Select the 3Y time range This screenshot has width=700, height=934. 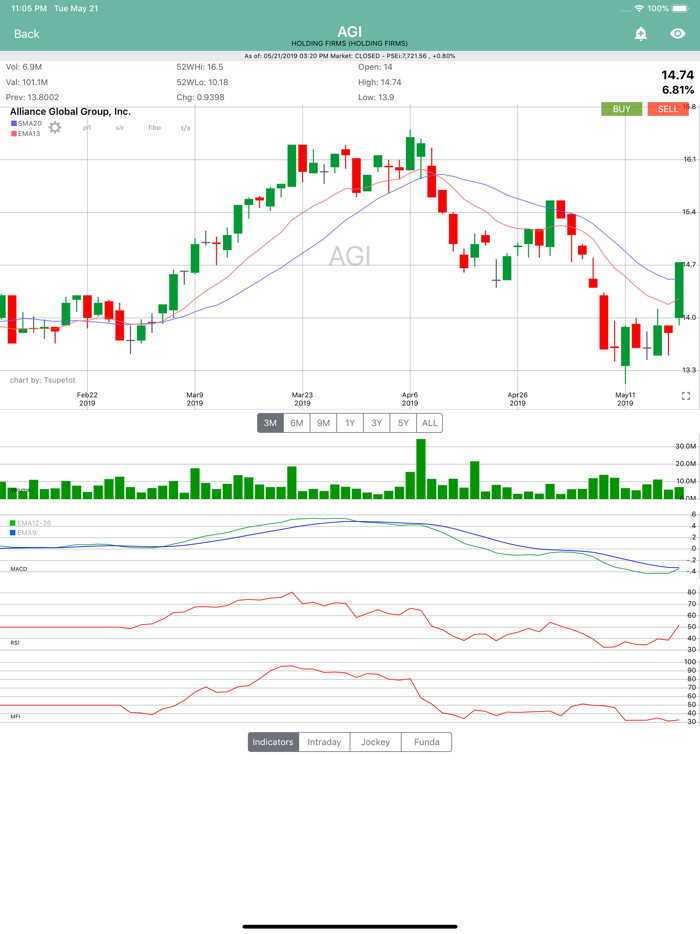[377, 423]
